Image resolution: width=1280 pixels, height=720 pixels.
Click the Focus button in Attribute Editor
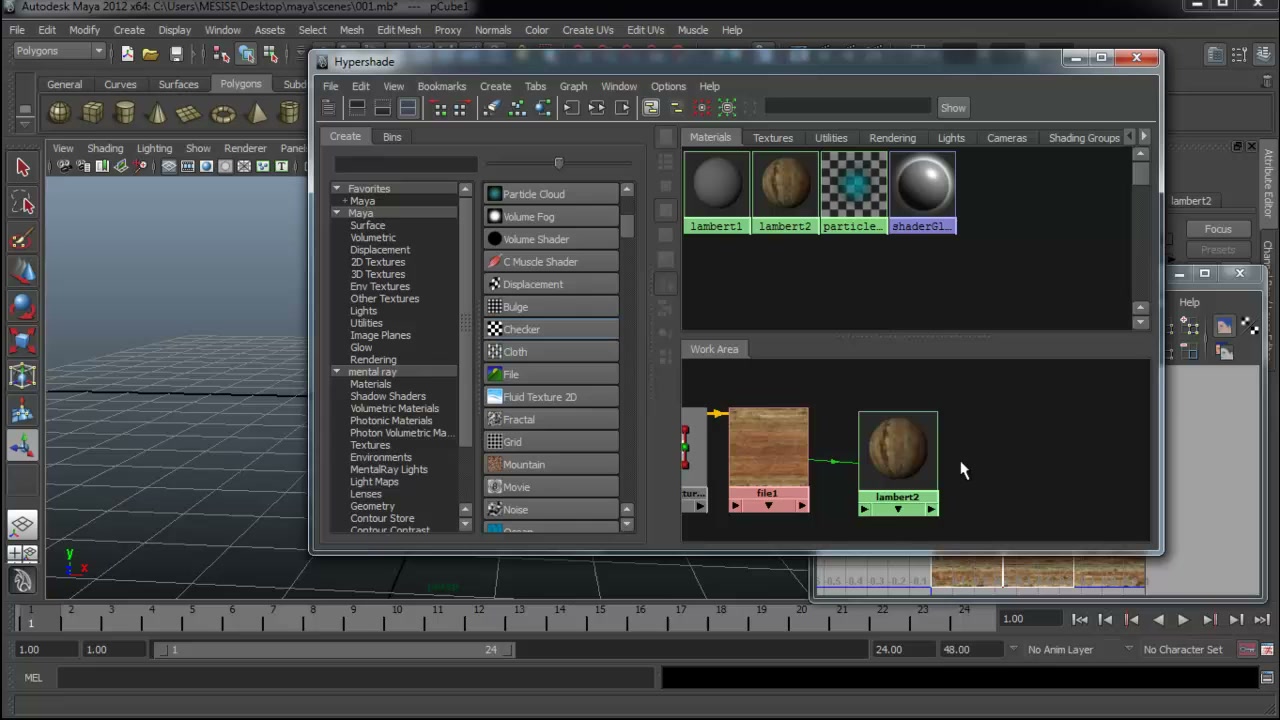(x=1218, y=229)
